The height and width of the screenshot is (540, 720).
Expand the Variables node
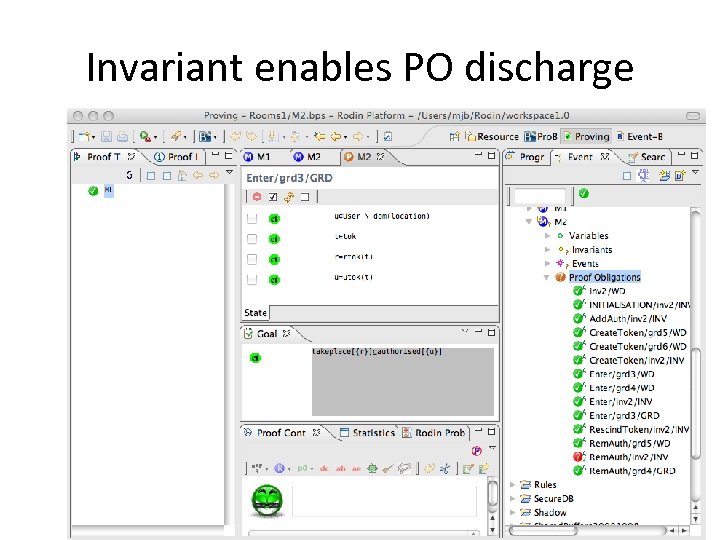[x=547, y=236]
